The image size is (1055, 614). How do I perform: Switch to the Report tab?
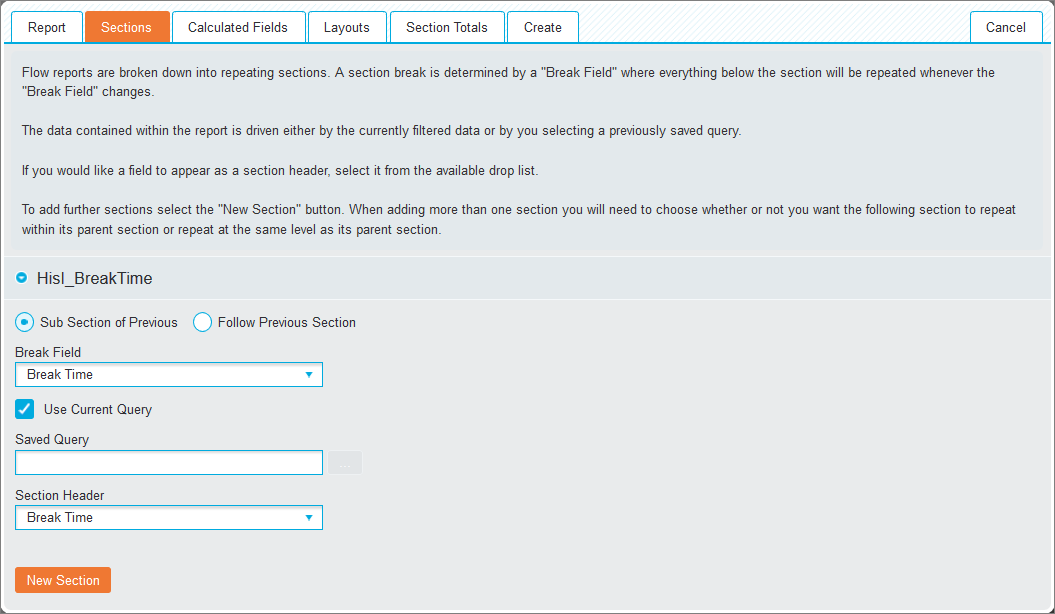point(46,28)
